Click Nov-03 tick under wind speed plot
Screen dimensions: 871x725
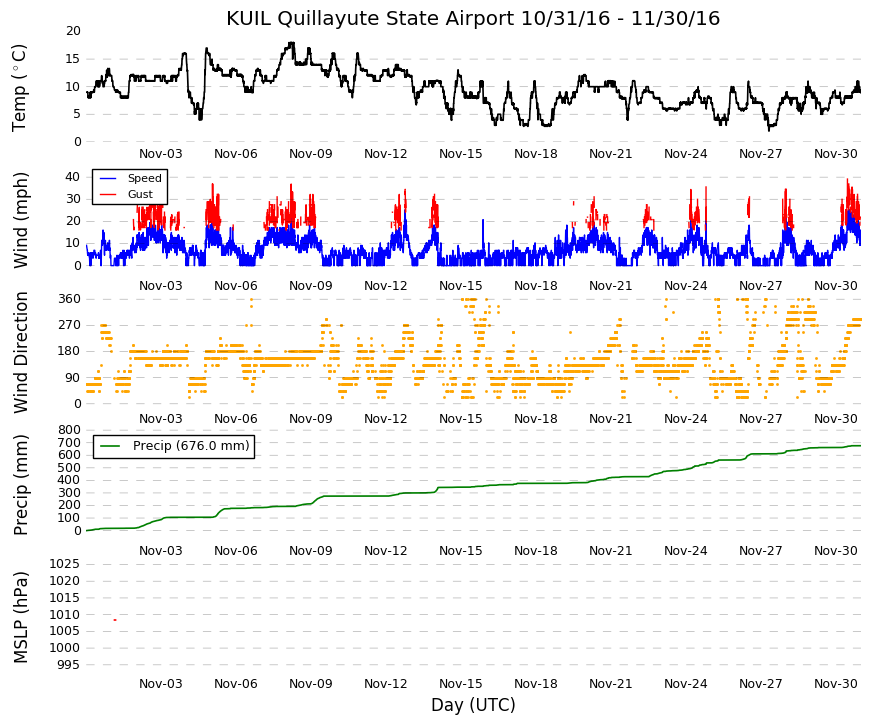point(161,286)
